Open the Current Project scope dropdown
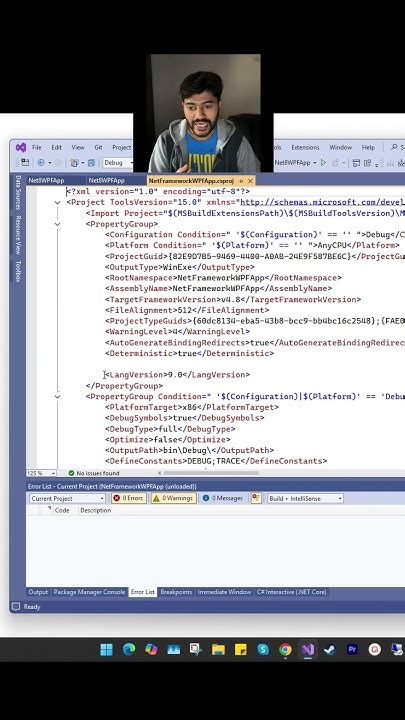405x720 pixels. click(x=68, y=498)
